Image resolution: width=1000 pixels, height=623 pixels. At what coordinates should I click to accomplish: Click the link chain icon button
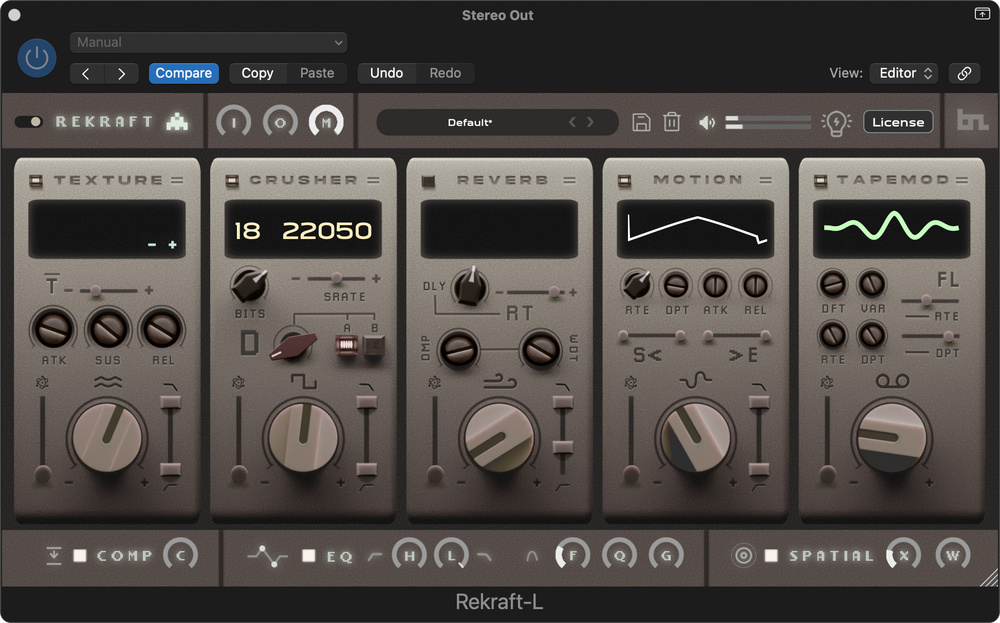coord(964,73)
